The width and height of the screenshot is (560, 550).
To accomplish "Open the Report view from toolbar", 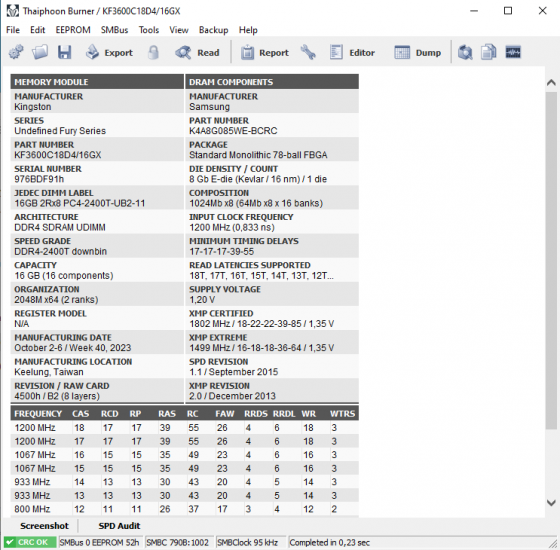I will pyautogui.click(x=265, y=52).
